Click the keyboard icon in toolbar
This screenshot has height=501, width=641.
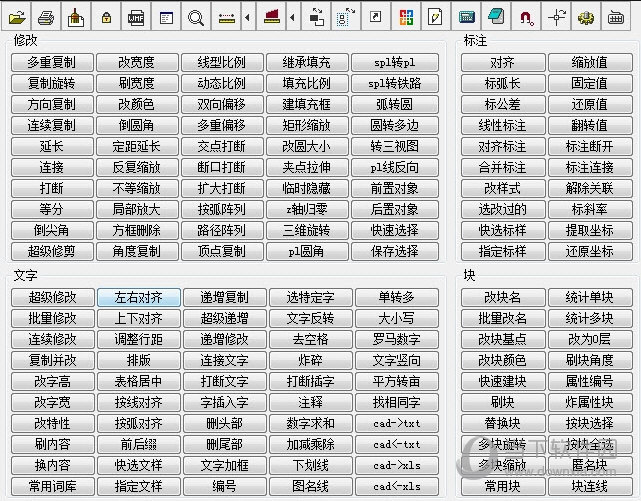[x=616, y=17]
